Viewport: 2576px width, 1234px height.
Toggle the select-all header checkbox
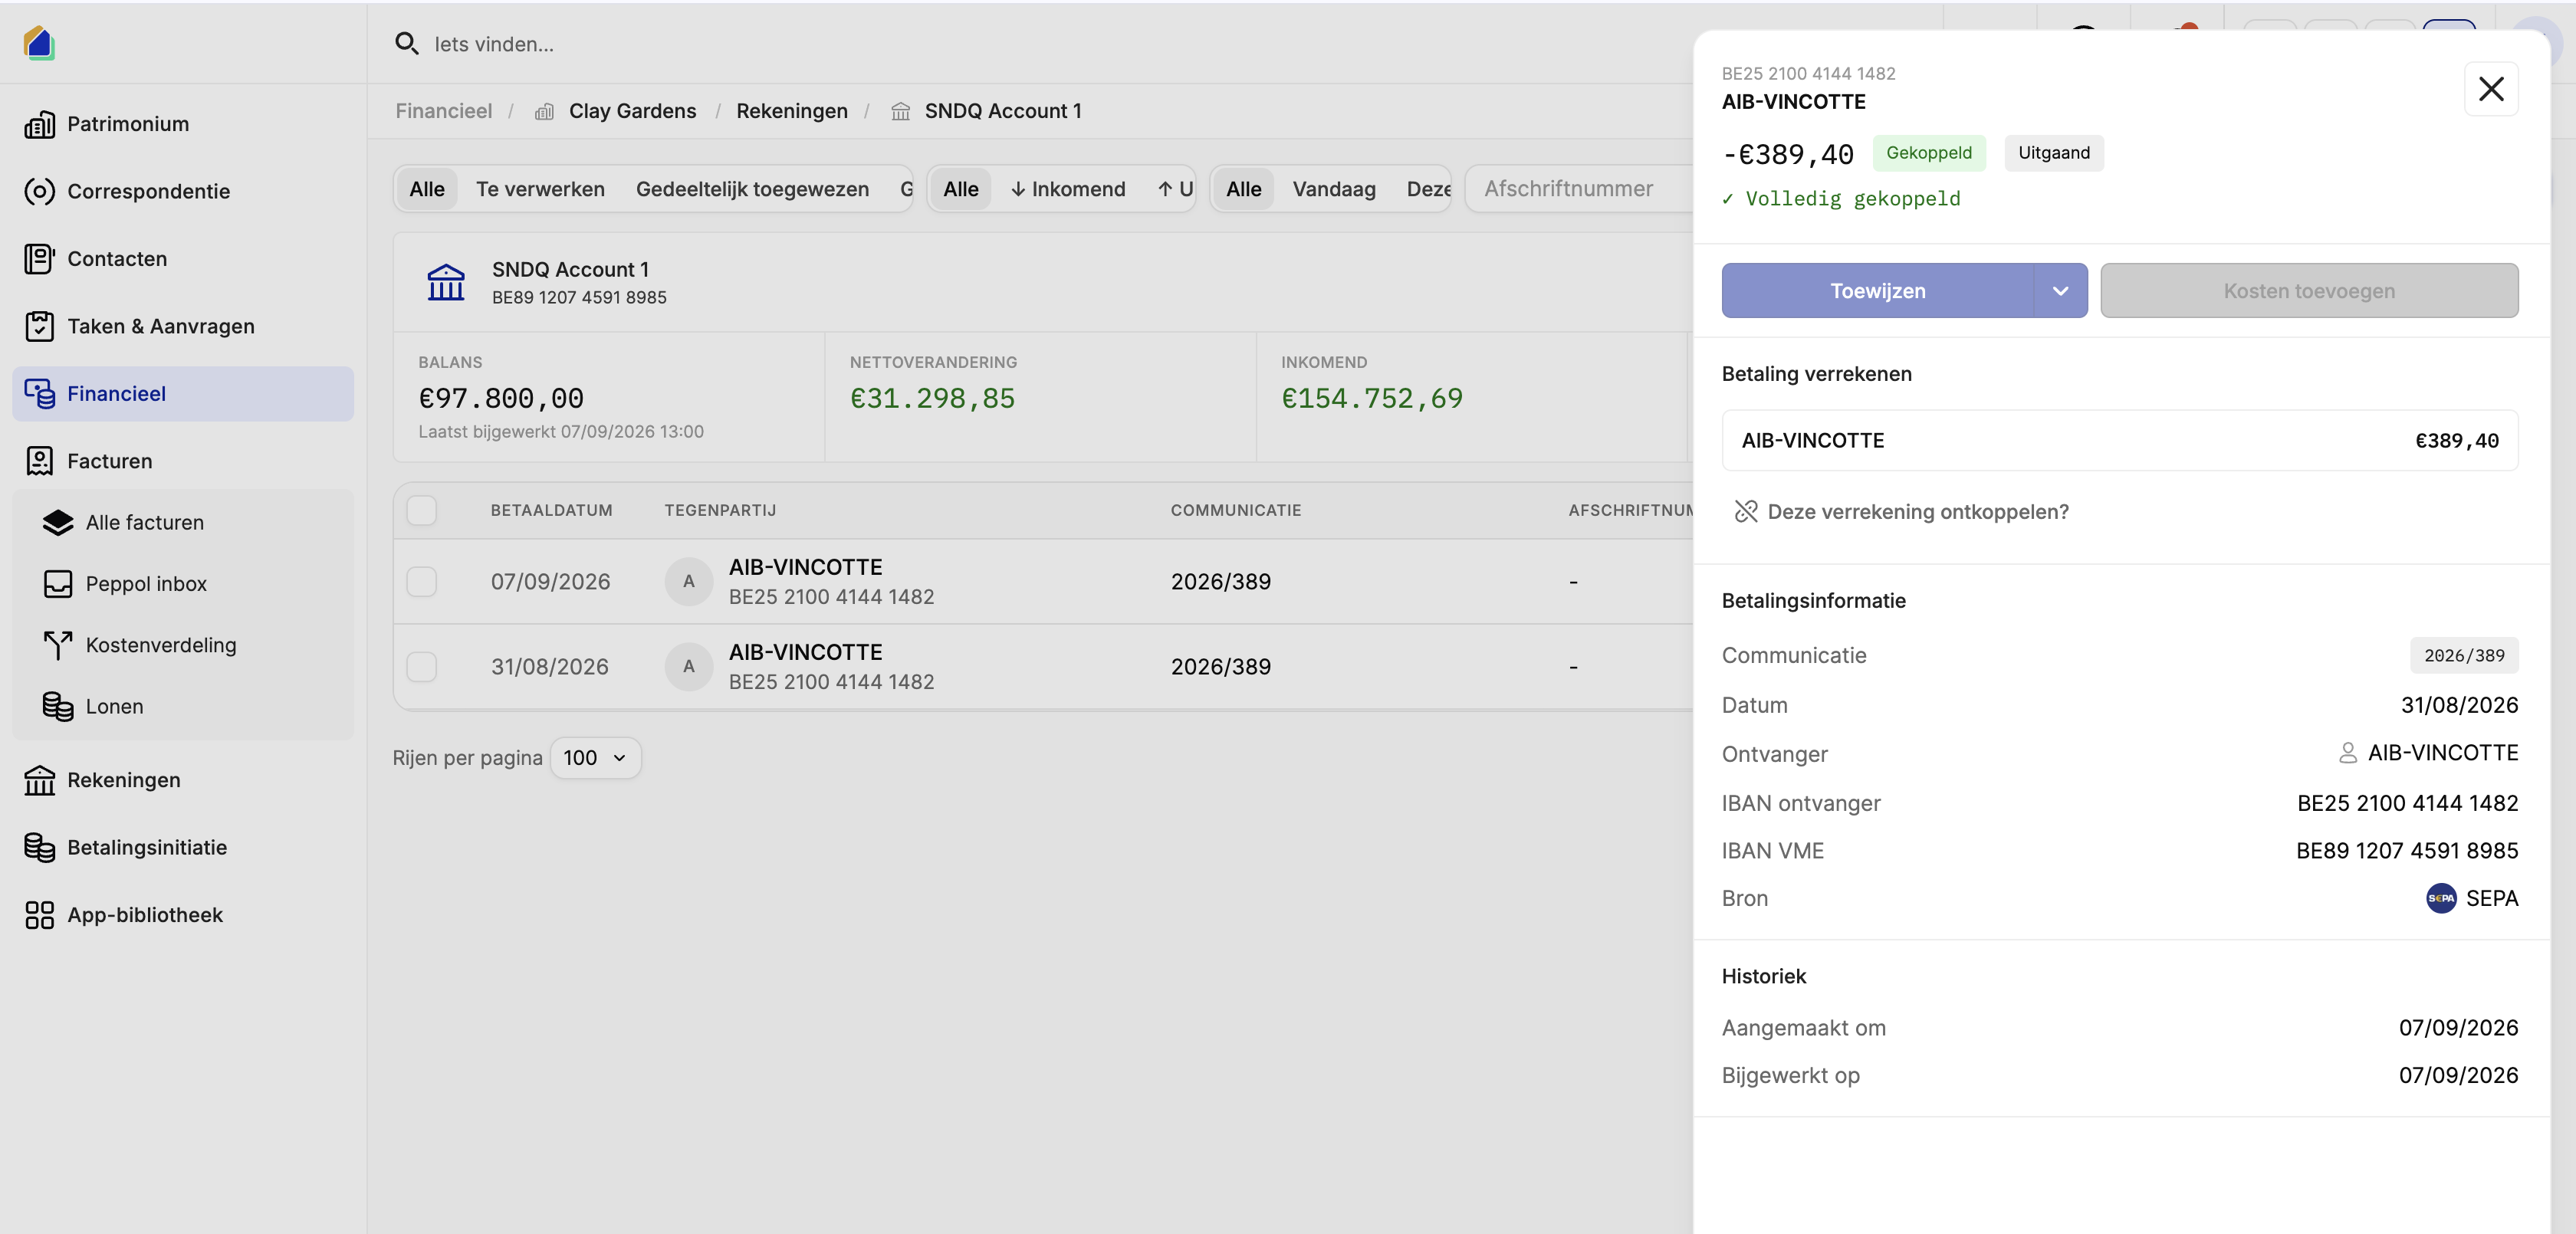tap(421, 510)
